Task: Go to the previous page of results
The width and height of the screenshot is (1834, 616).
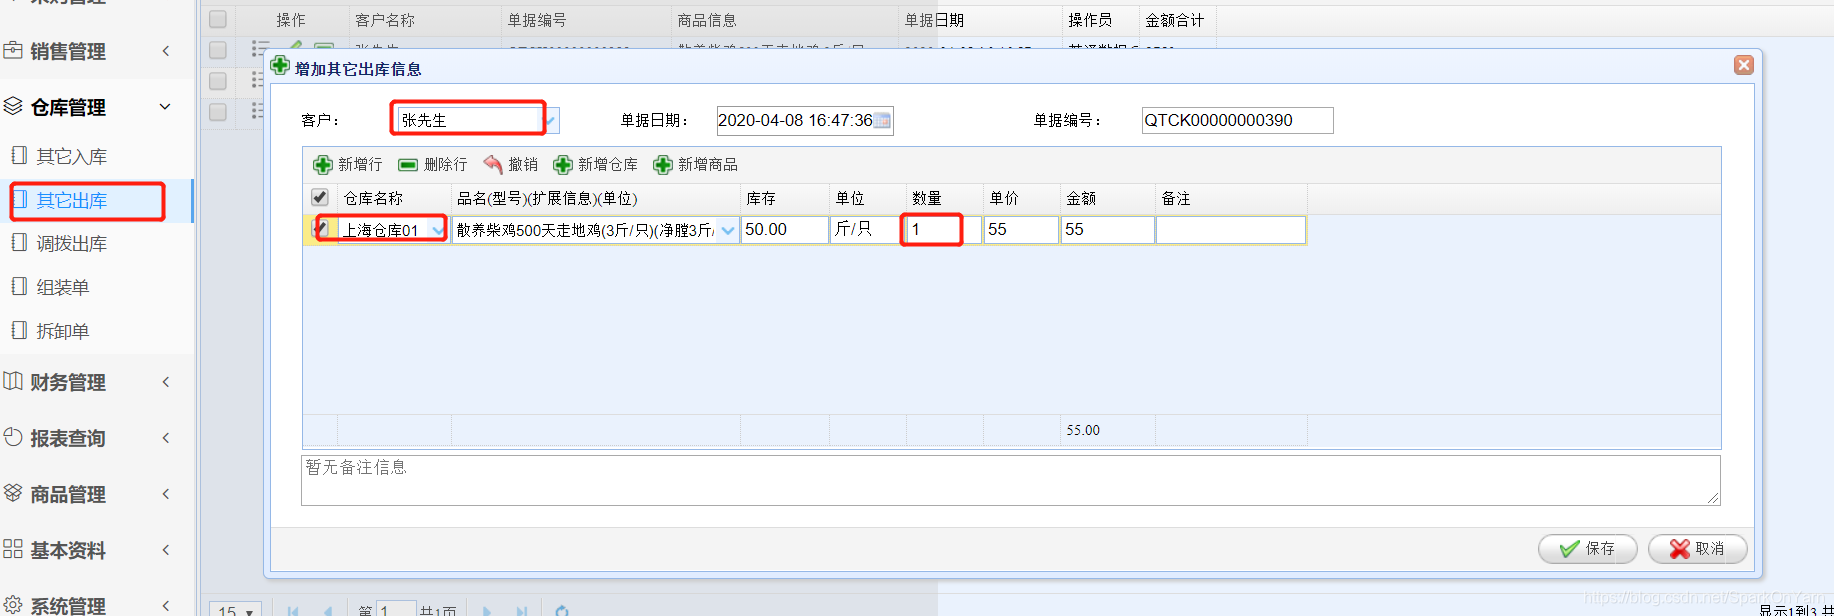Action: (327, 611)
